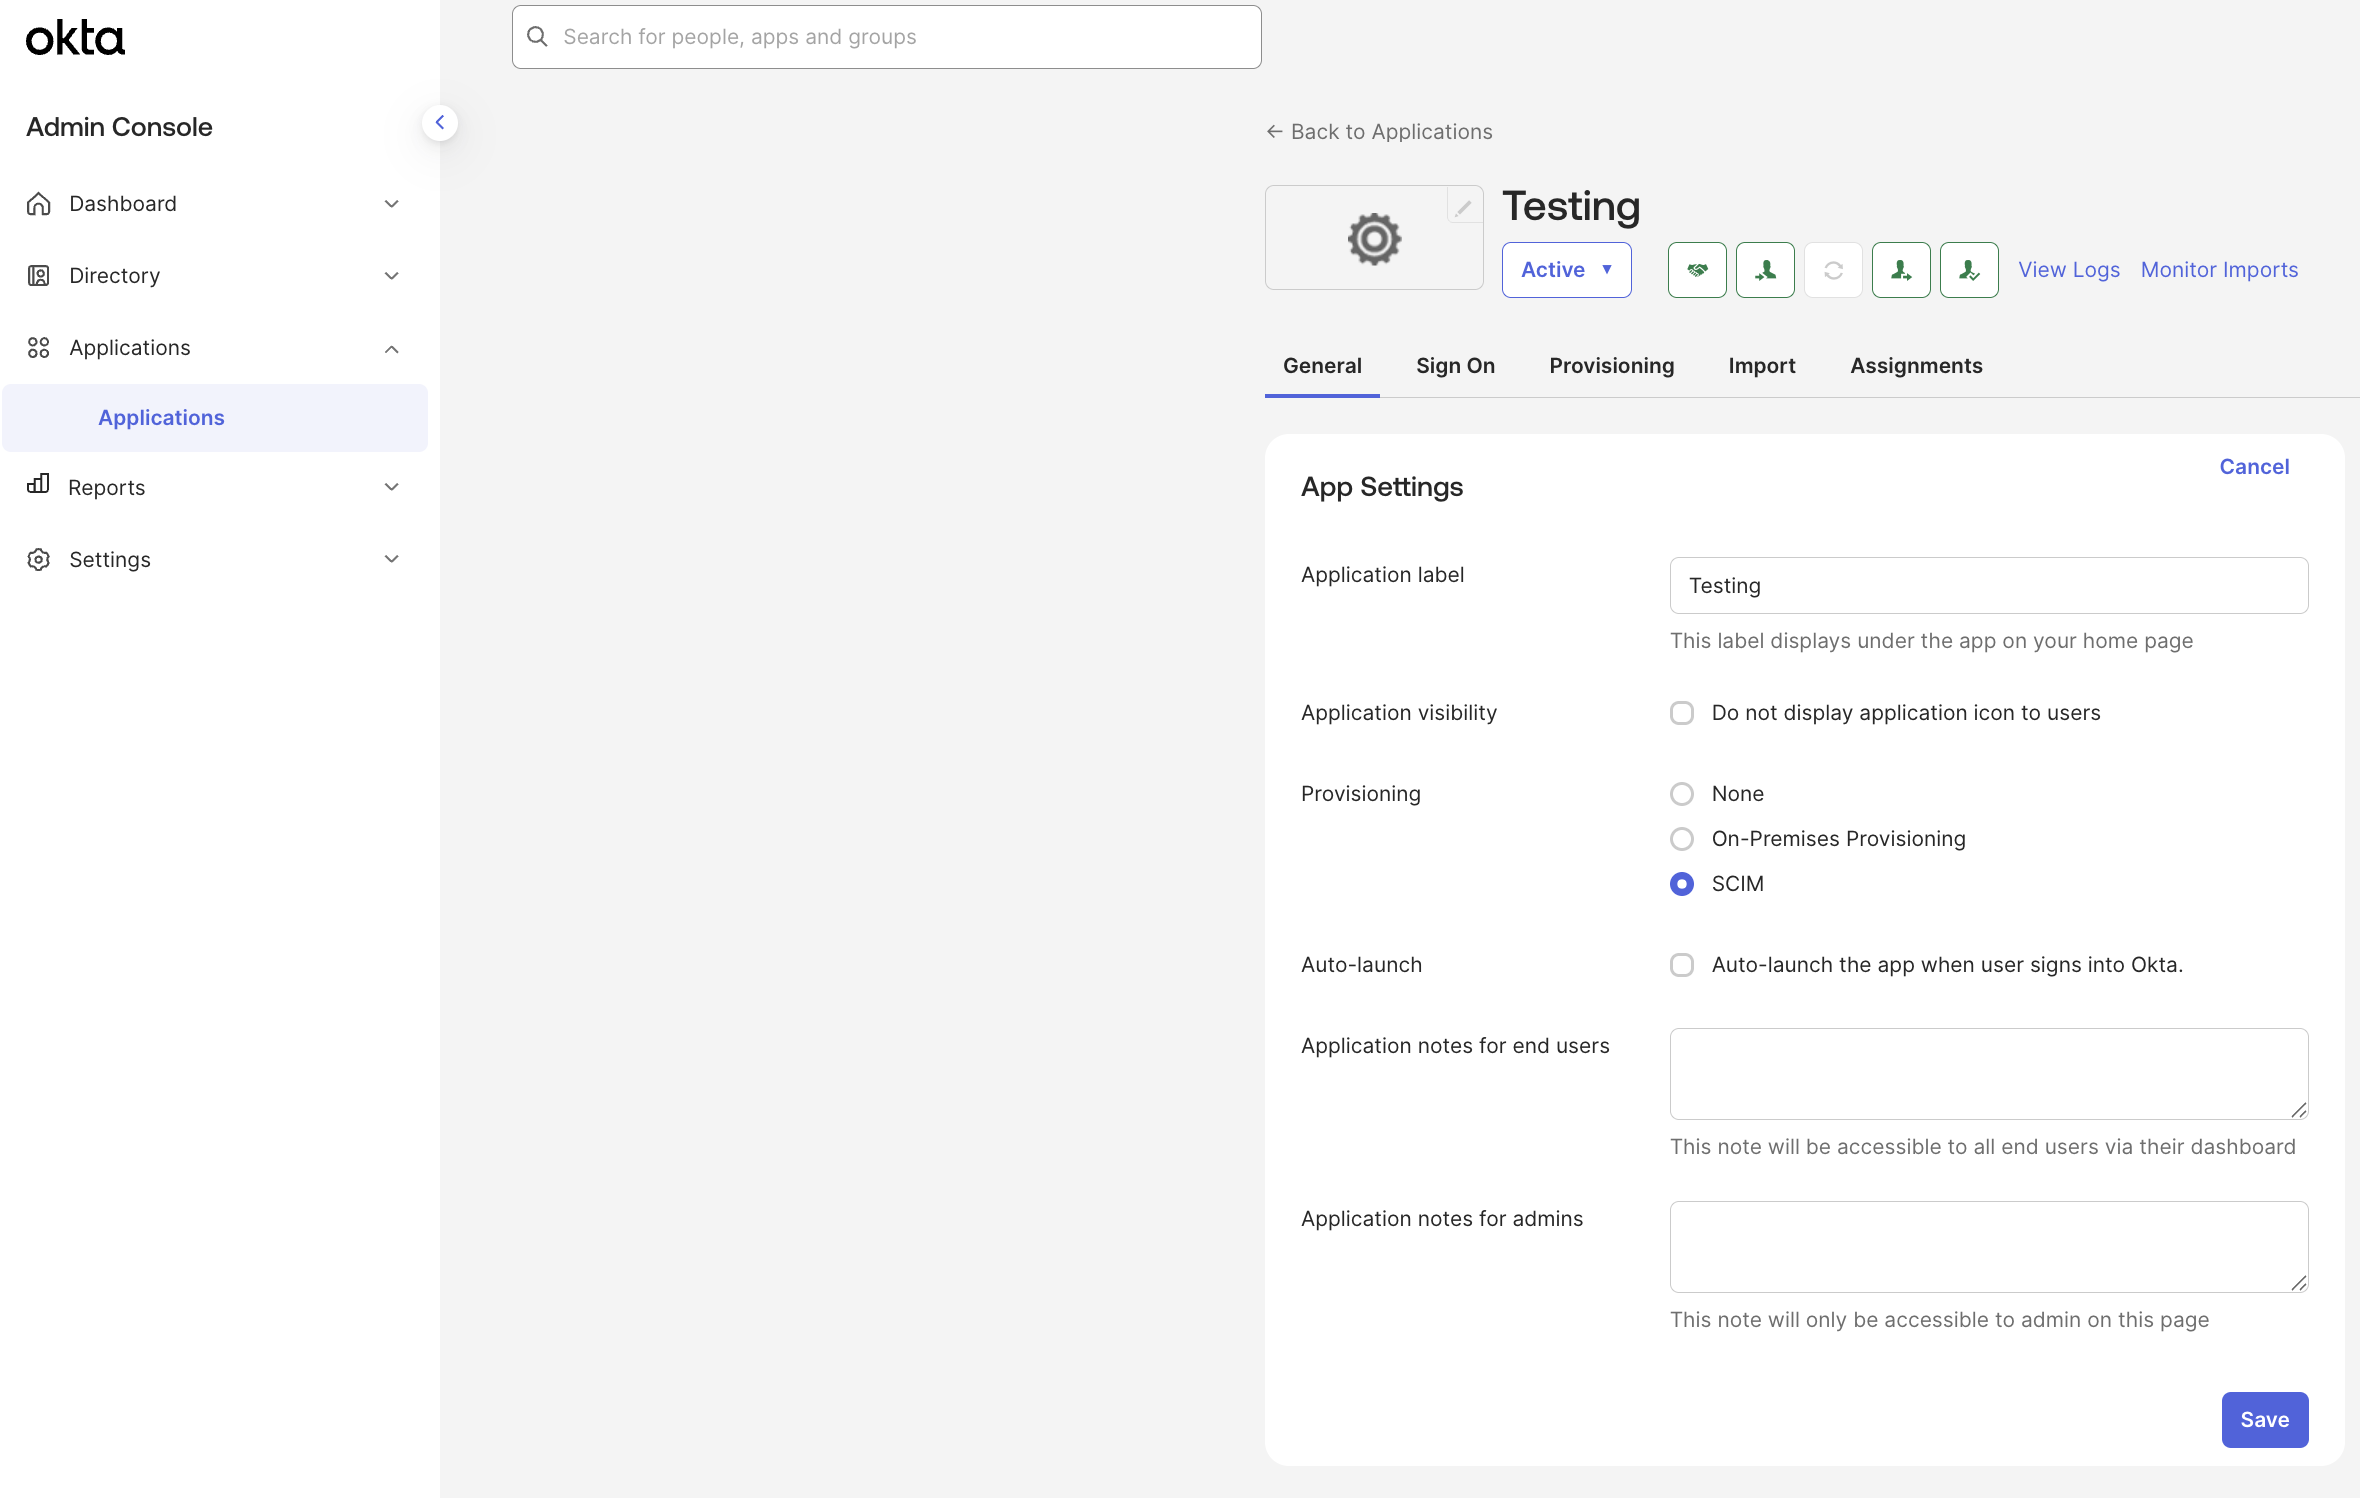Viewport: 2360px width, 1498px height.
Task: Open the Active status dropdown
Action: click(1566, 270)
